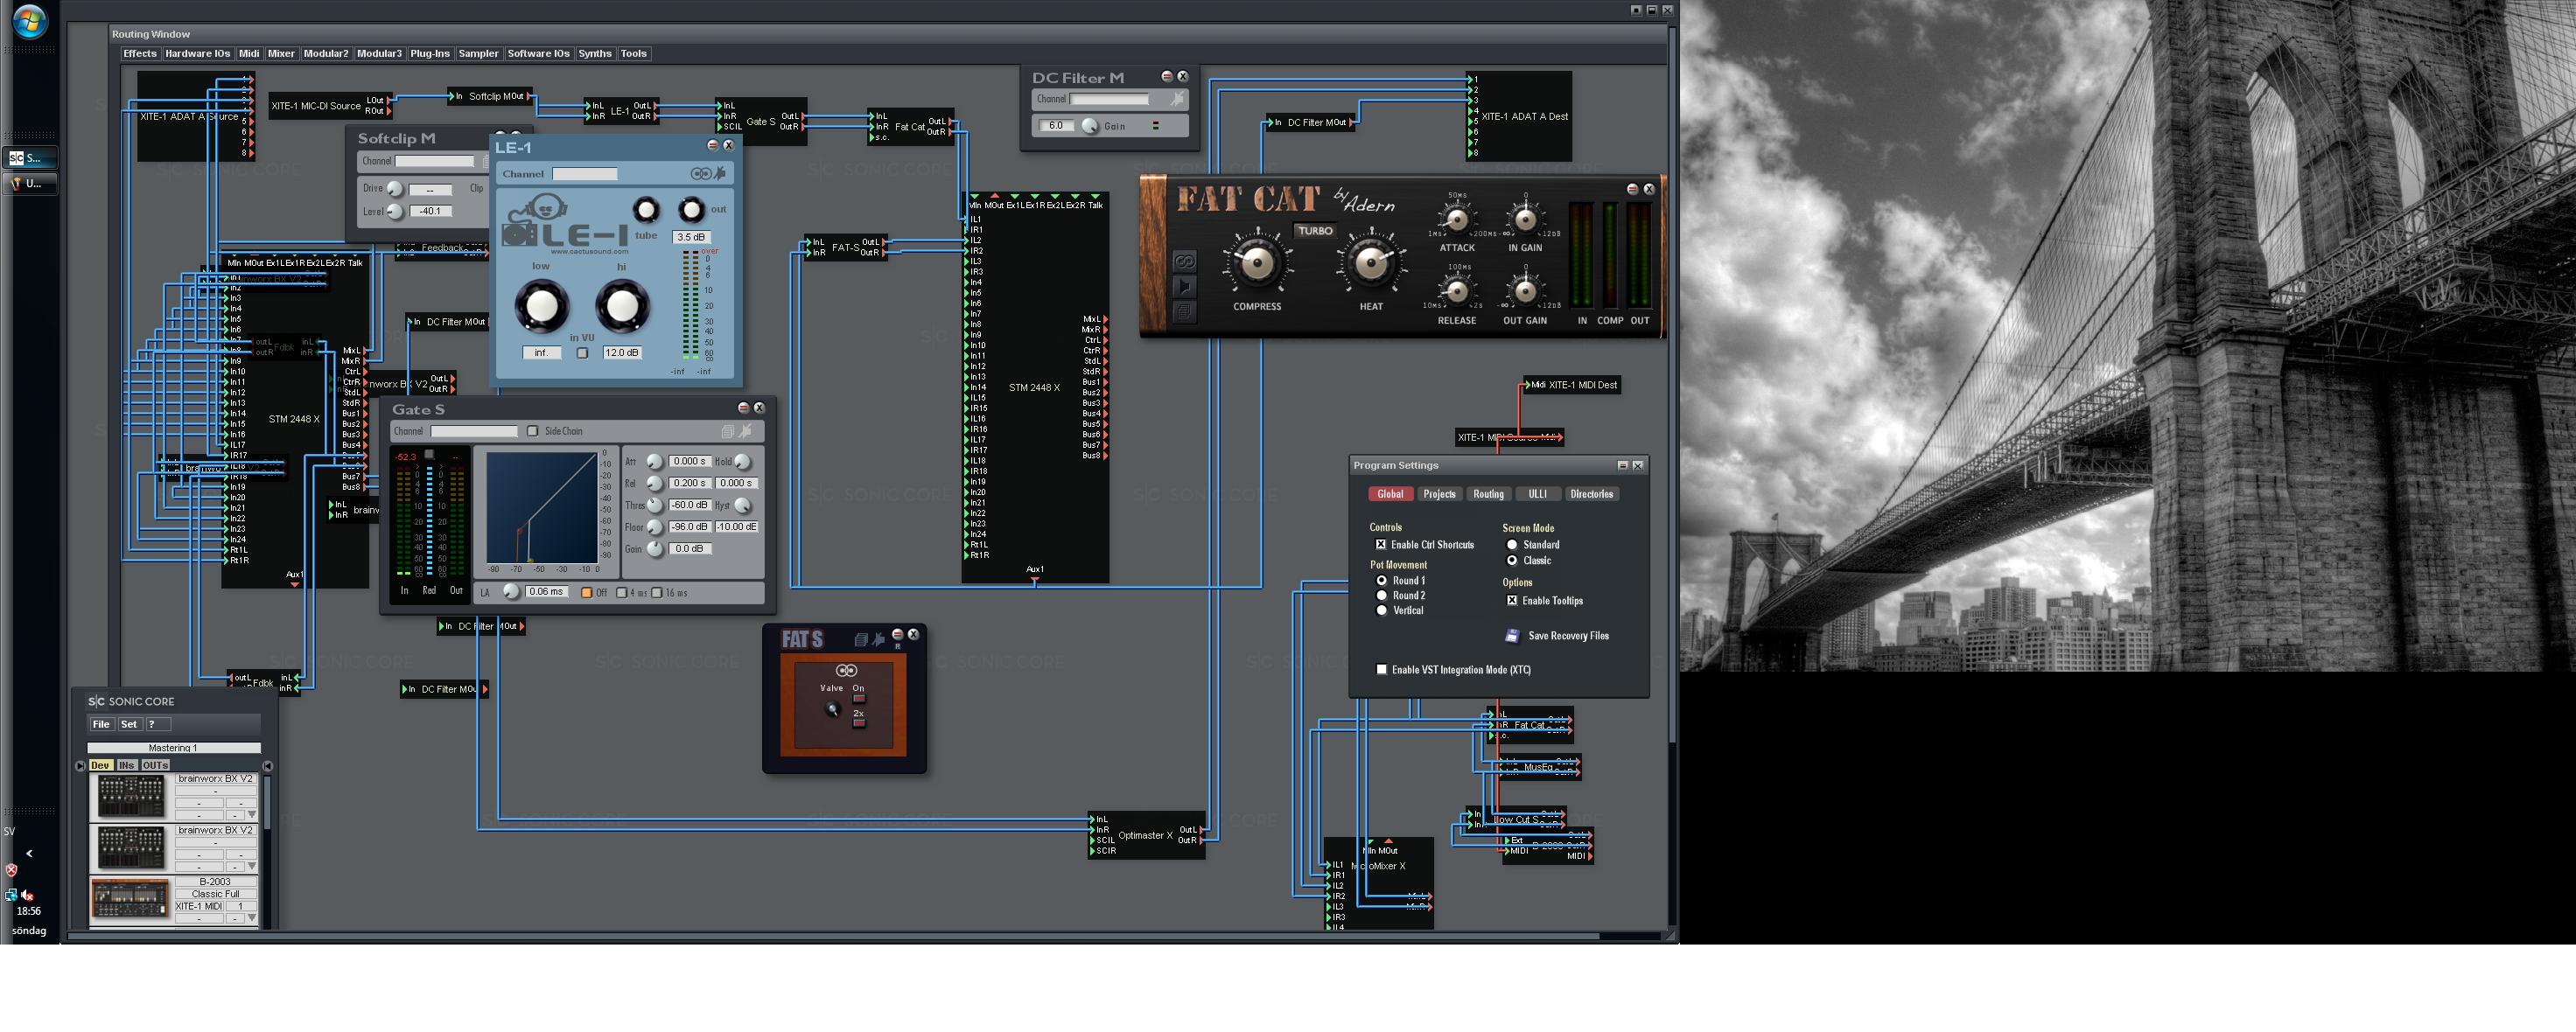Select the B-2003 device thumbnail

coord(130,899)
